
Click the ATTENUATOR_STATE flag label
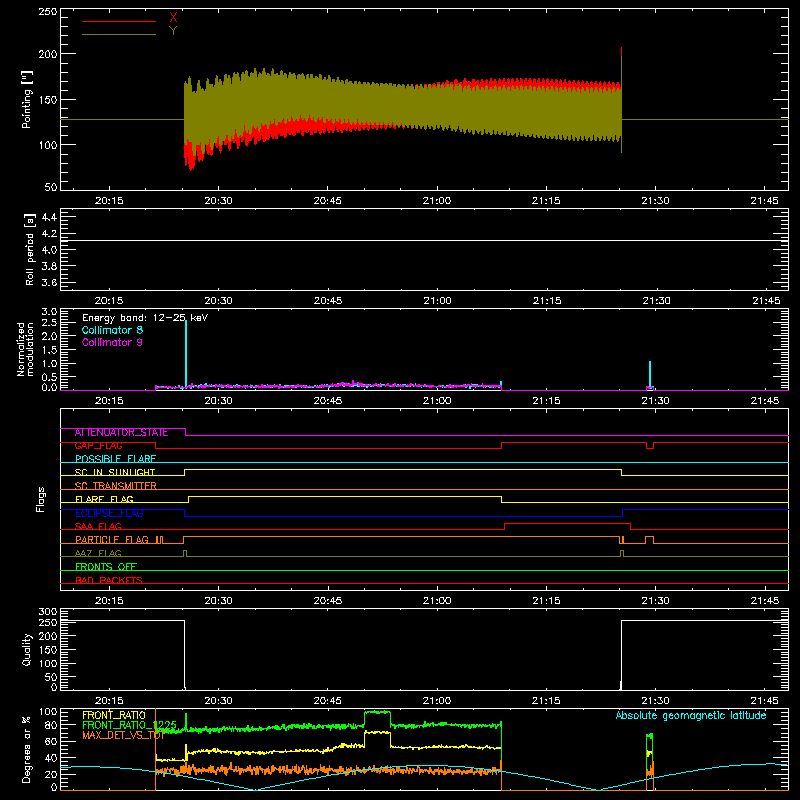(x=121, y=433)
